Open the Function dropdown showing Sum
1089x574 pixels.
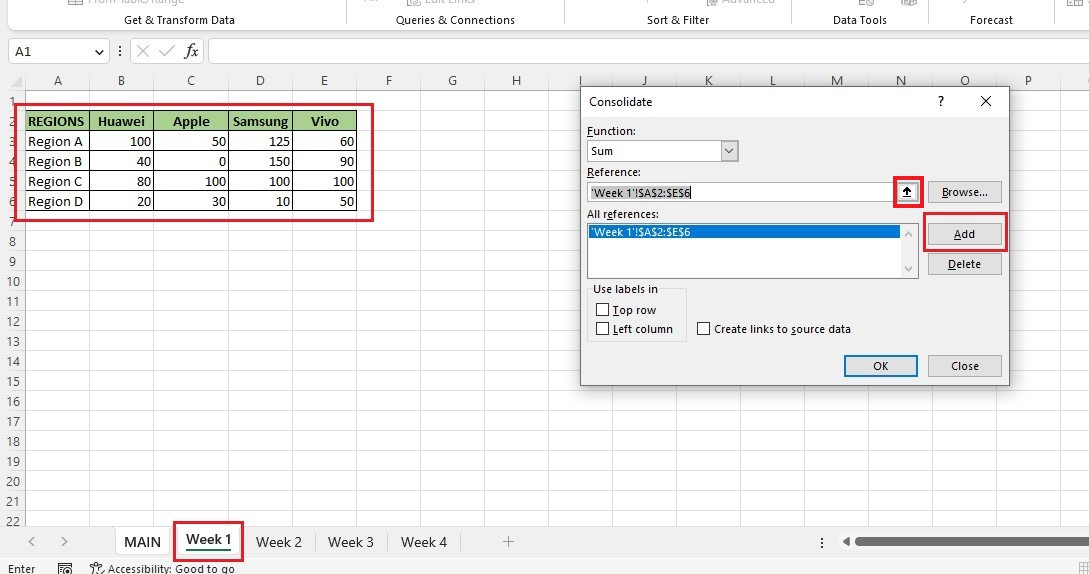pyautogui.click(x=729, y=151)
